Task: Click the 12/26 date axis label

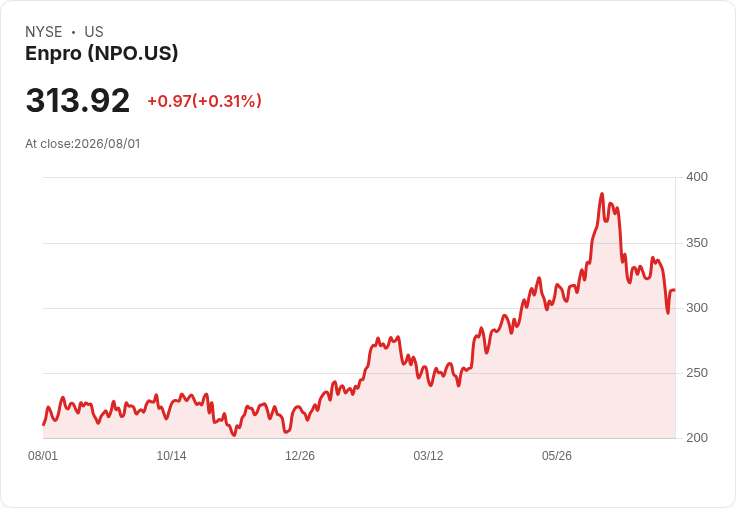Action: [x=300, y=456]
